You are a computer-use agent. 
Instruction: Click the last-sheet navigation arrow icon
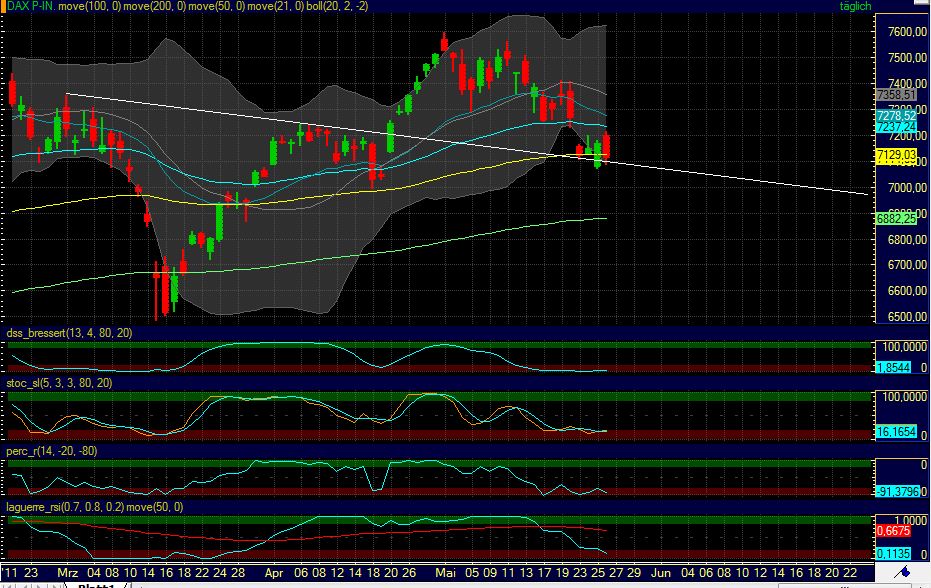[x=54, y=585]
